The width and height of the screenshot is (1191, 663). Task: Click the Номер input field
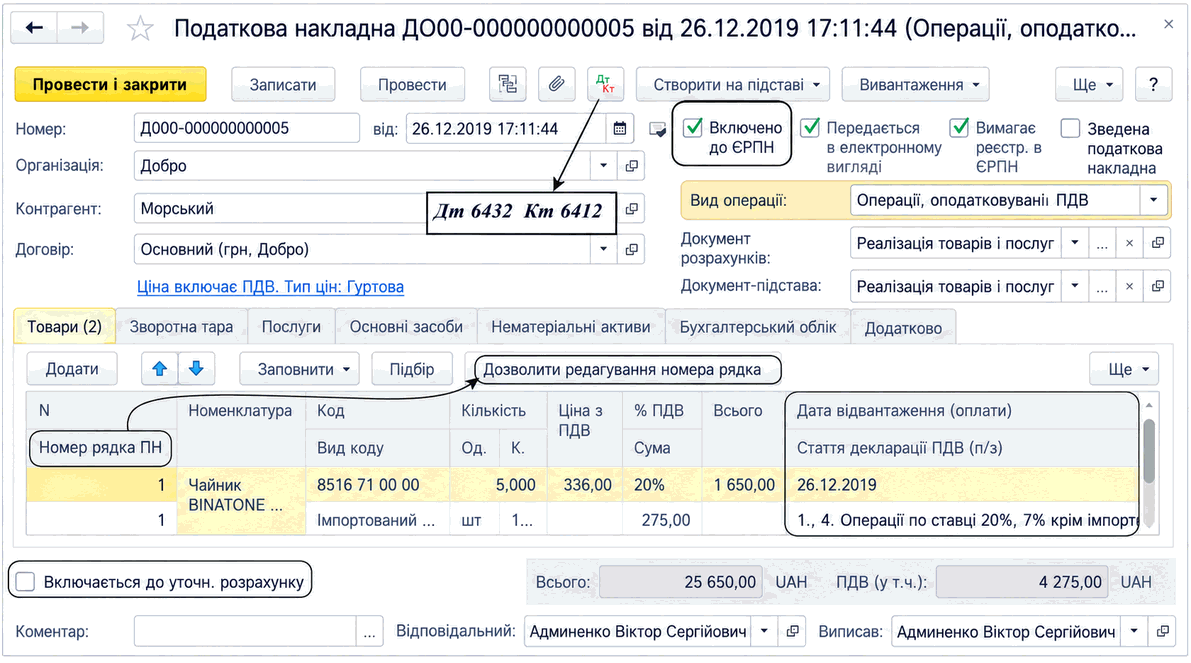(247, 128)
